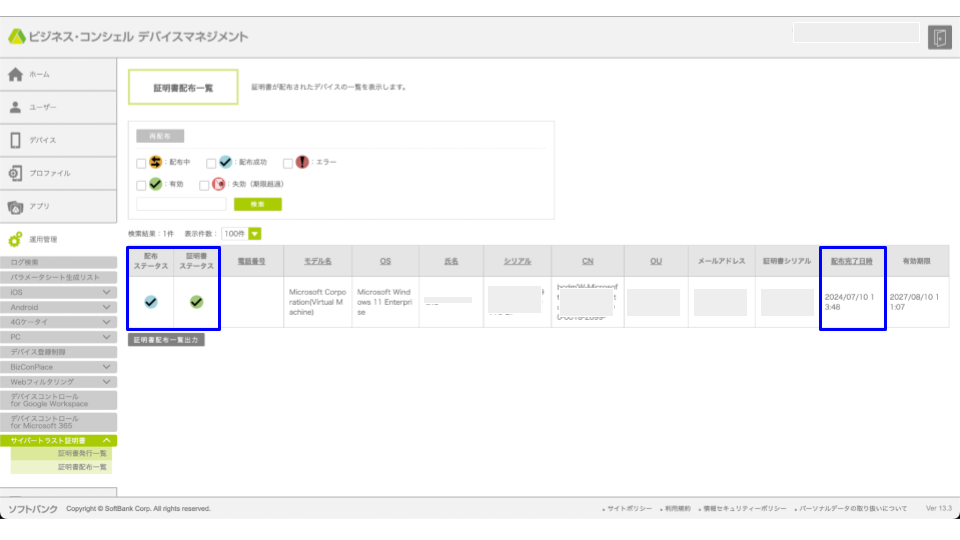
Task: Select 証明書配布一覧 submenu item
Action: click(x=61, y=467)
